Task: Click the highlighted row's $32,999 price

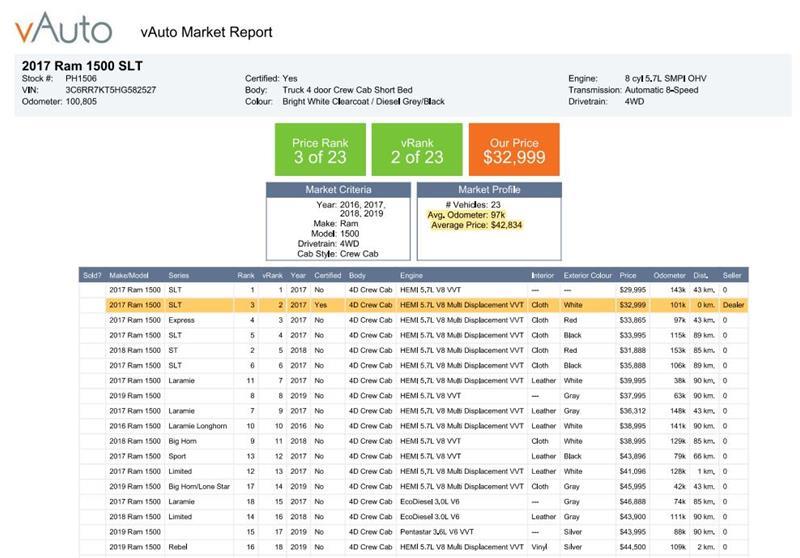Action: 633,305
